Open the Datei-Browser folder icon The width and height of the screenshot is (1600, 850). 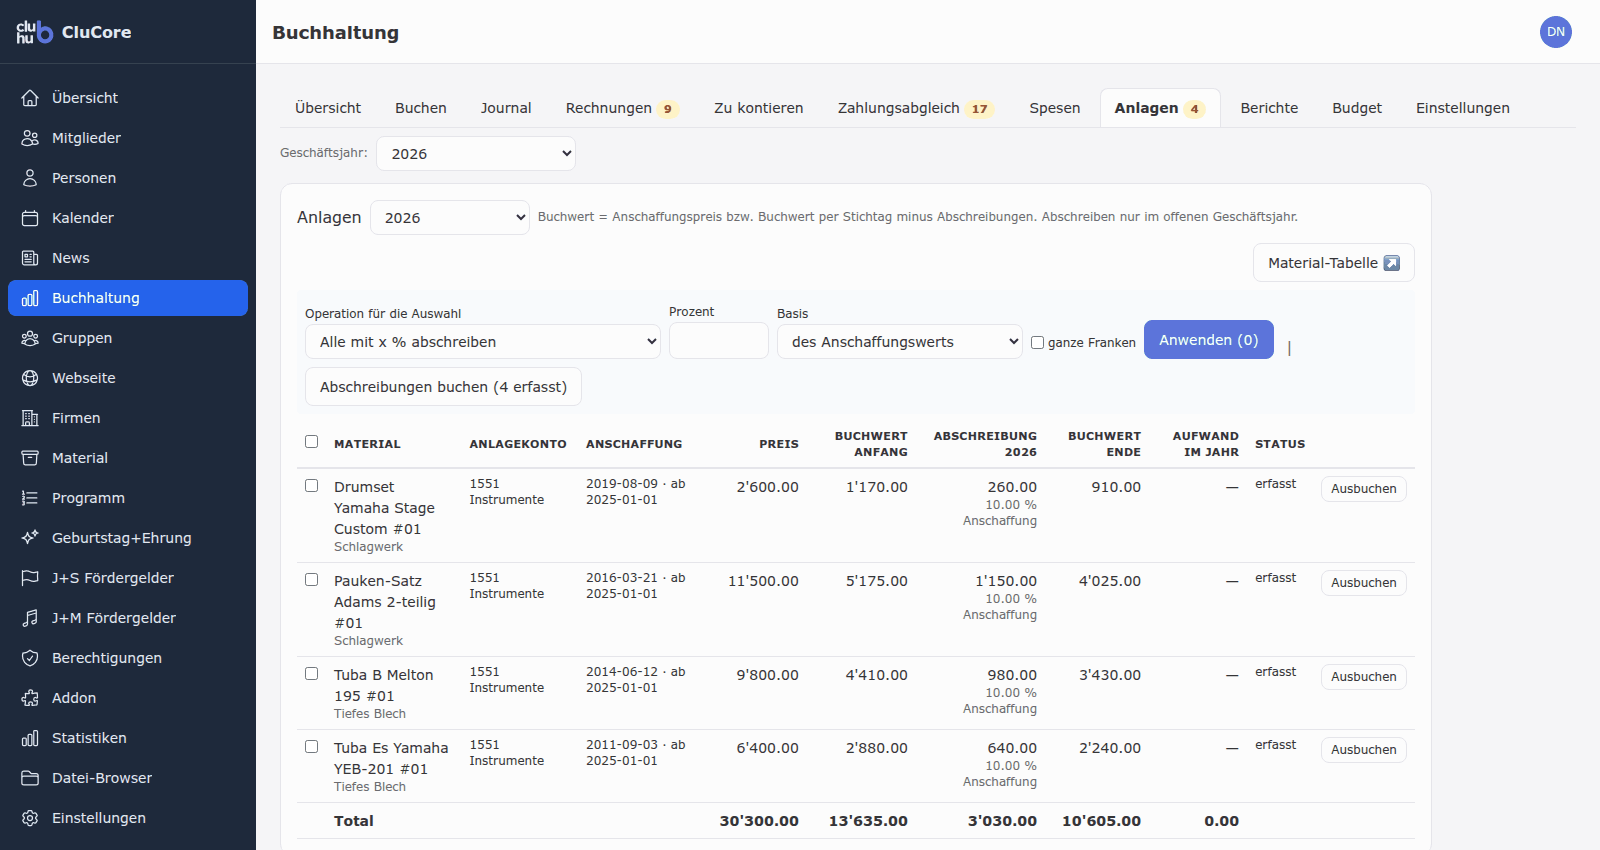click(x=30, y=778)
